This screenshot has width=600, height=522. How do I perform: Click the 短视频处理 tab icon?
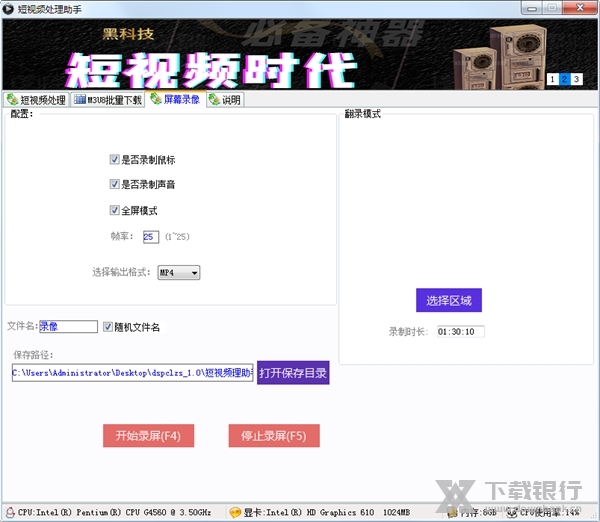coord(13,100)
